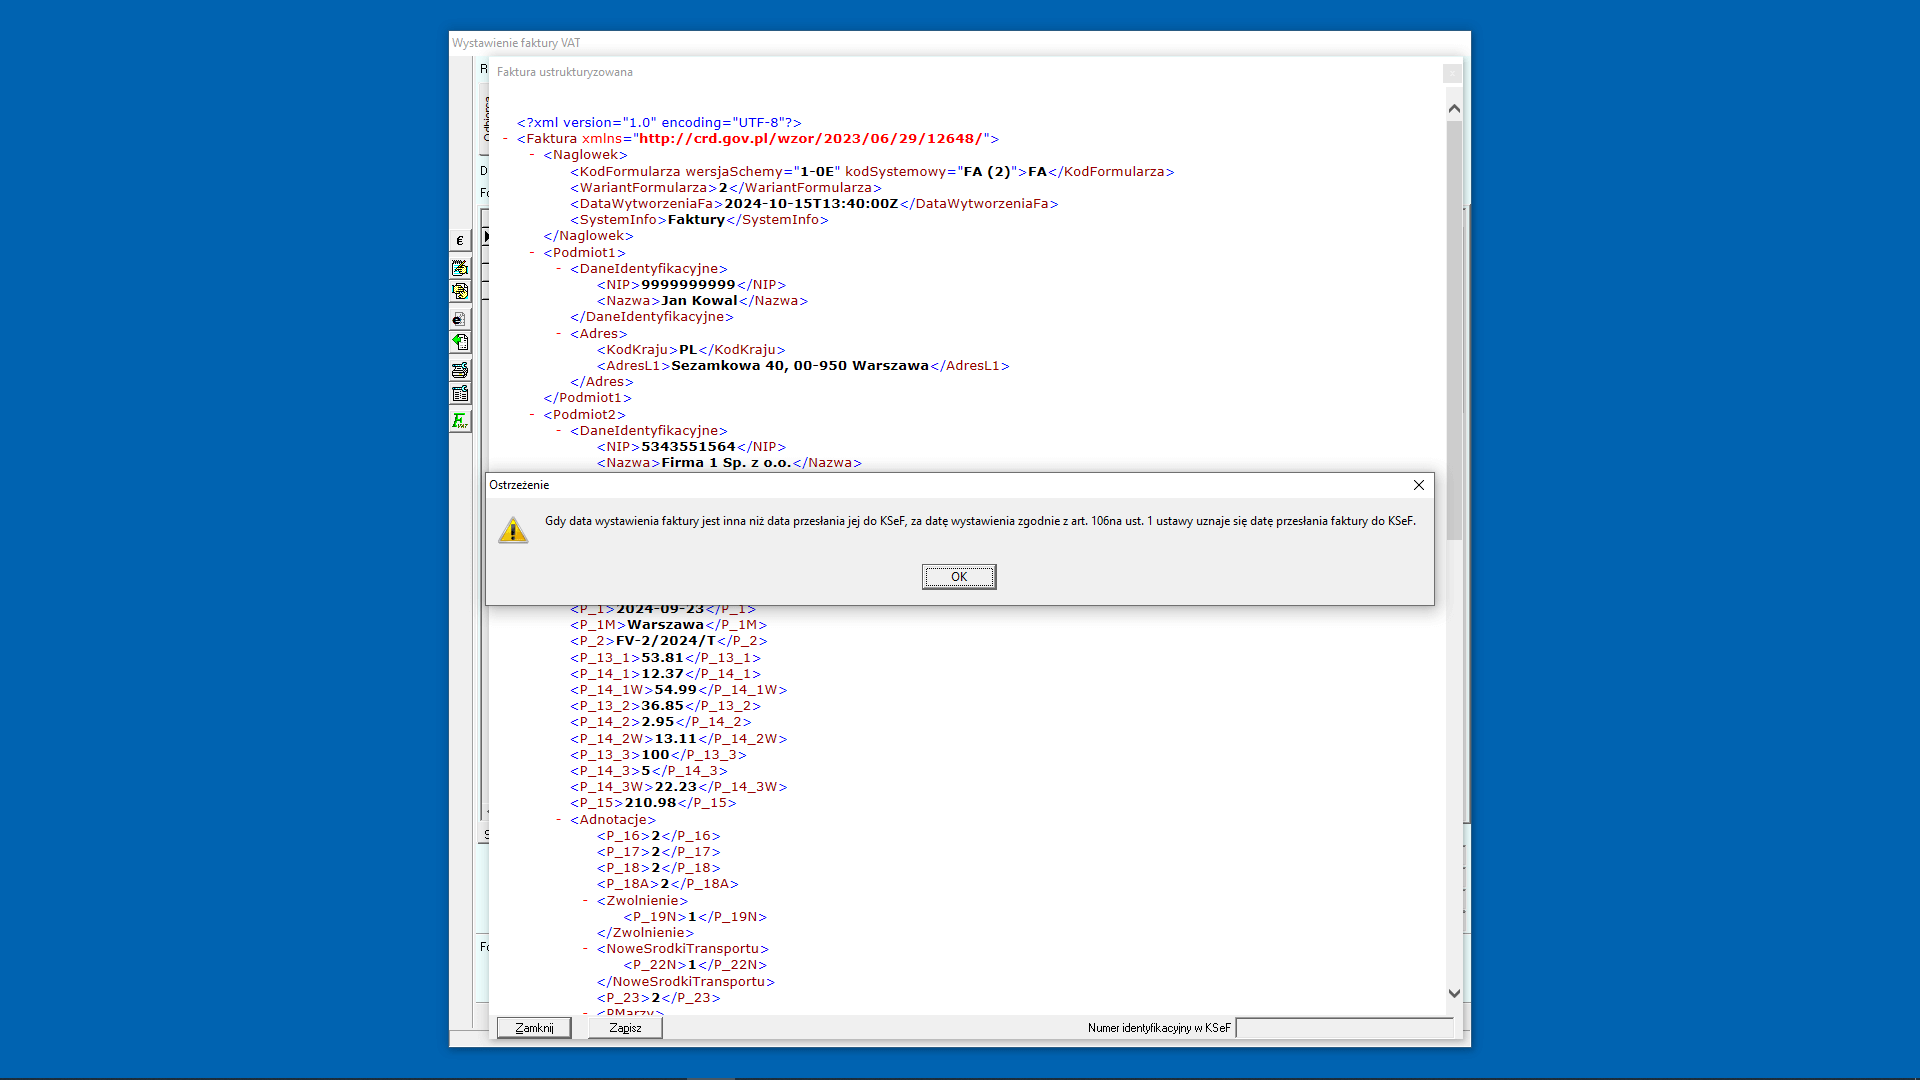Screen dimensions: 1920x1080
Task: Click the Numer identyfikacyjny w KSeF field
Action: tap(1345, 1027)
